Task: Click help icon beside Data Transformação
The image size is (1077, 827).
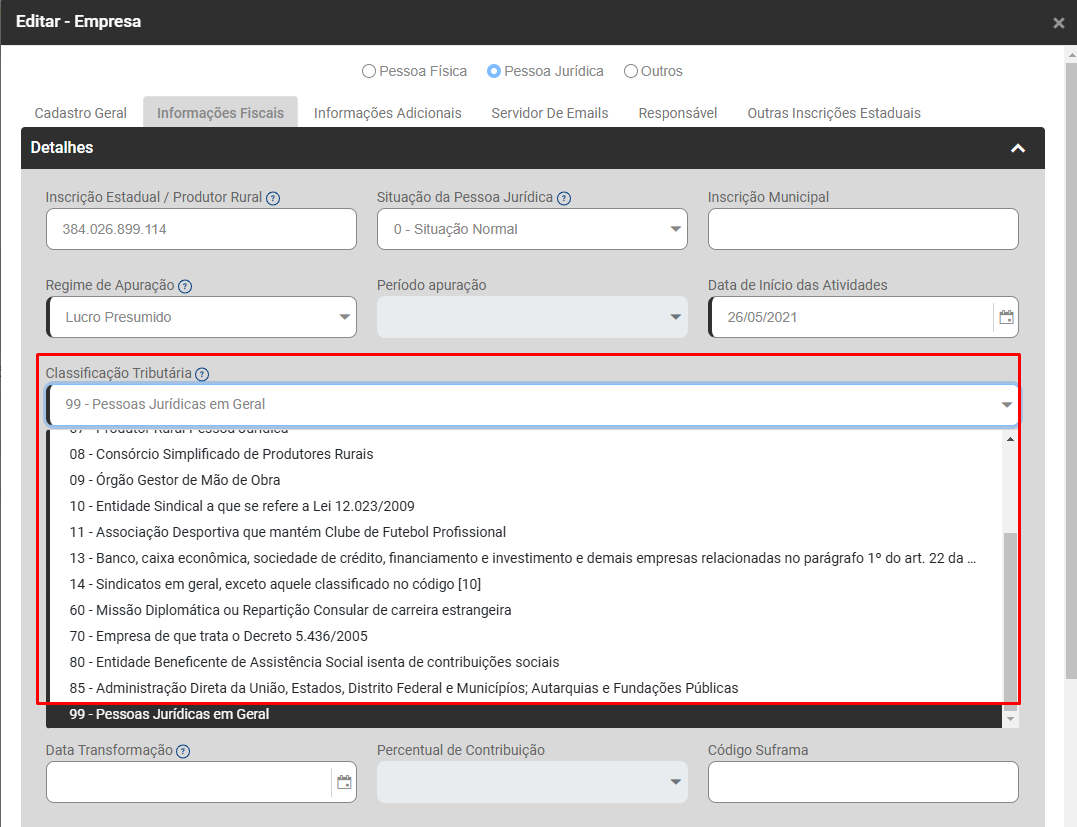Action: [183, 751]
